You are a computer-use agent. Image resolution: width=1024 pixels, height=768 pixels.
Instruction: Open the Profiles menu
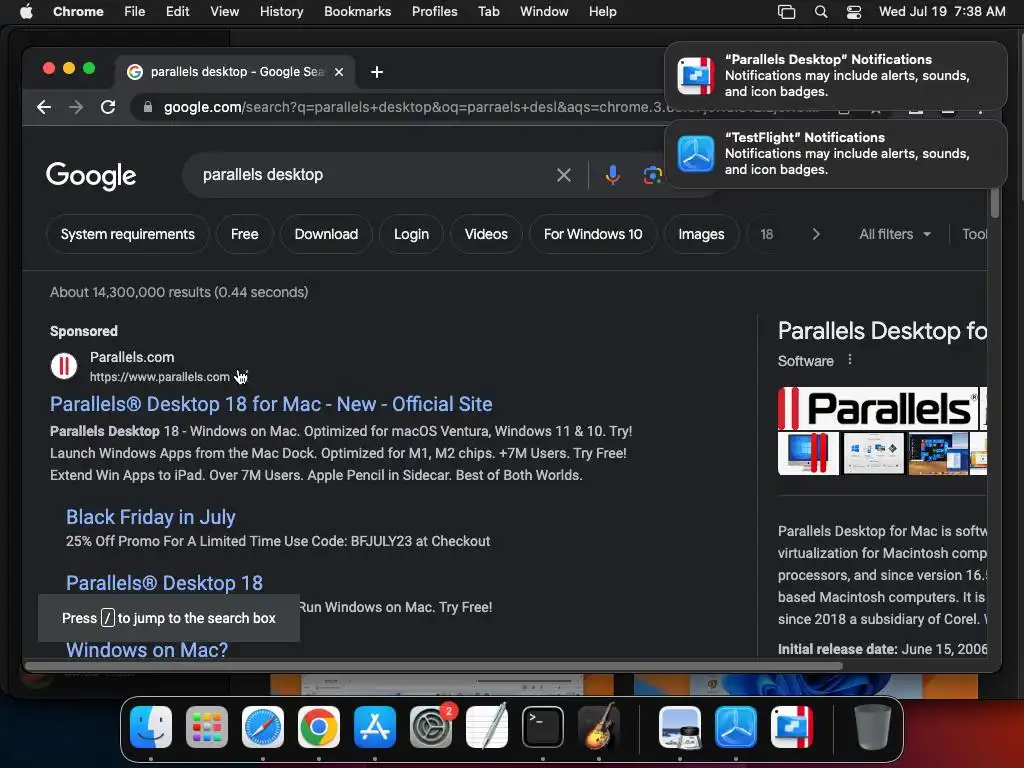[x=434, y=12]
